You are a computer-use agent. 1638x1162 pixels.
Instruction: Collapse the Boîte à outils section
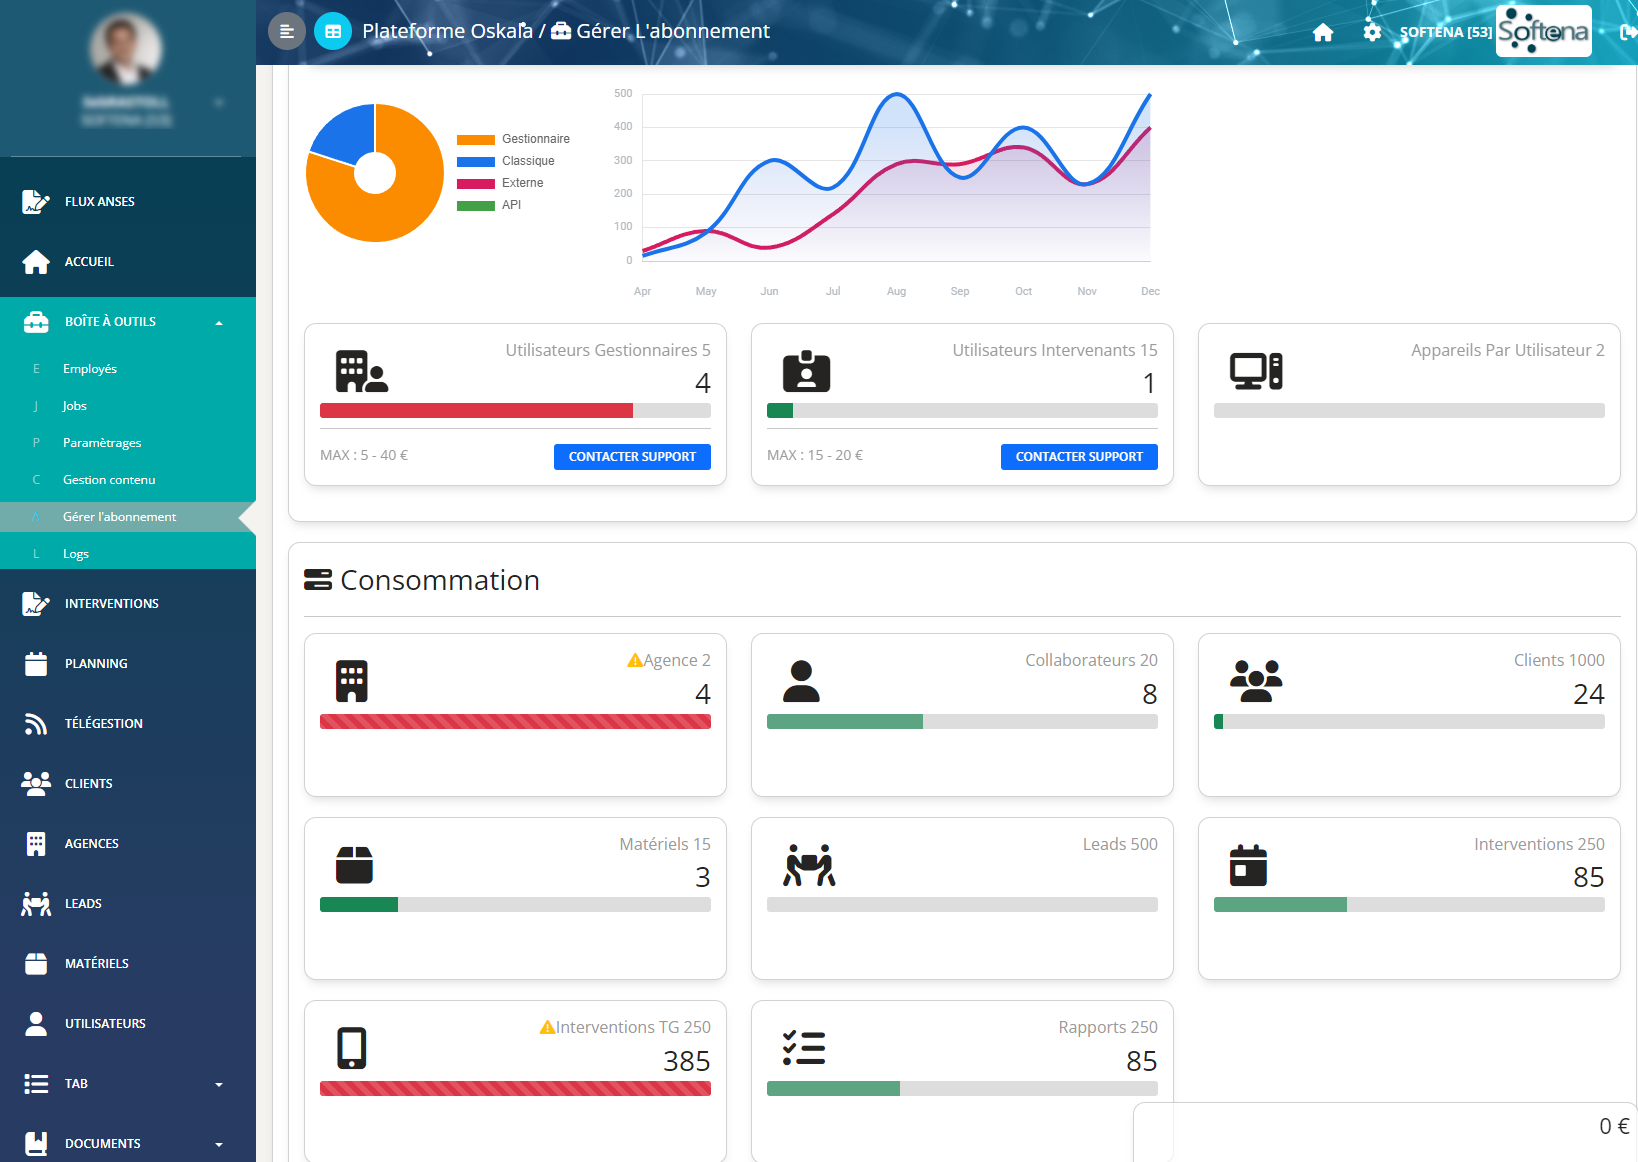(128, 322)
